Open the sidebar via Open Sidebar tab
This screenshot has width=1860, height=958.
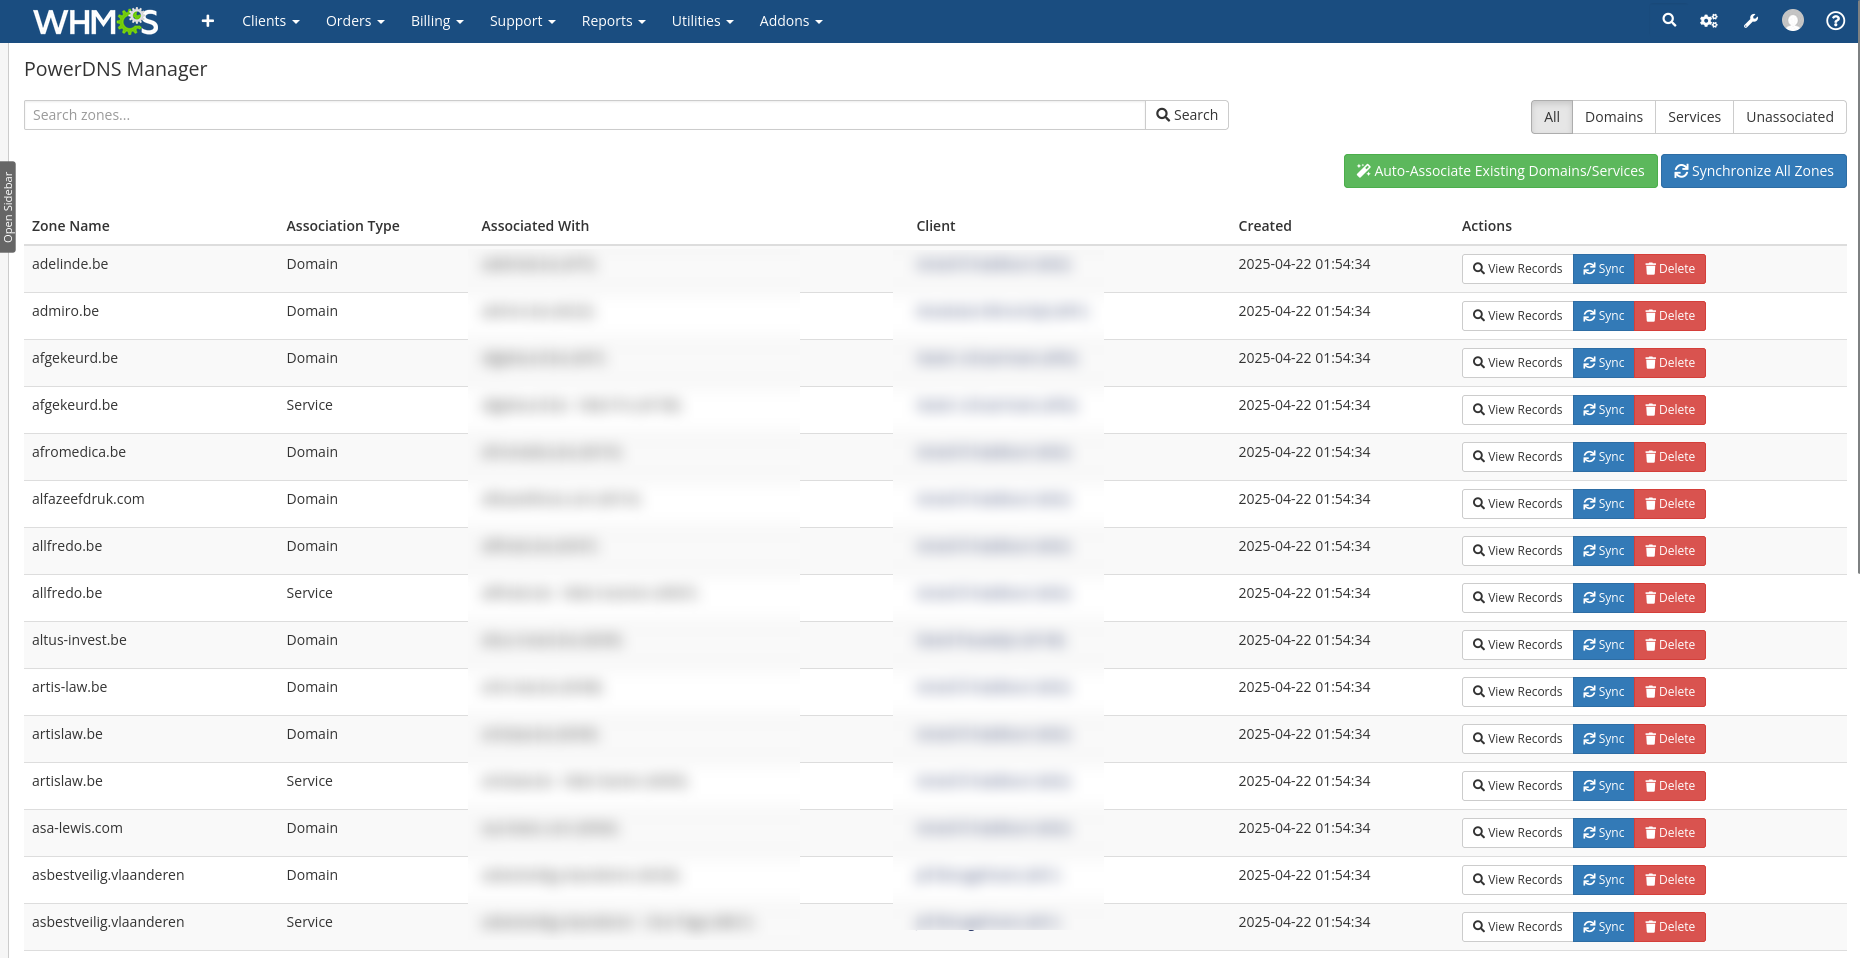[x=8, y=207]
